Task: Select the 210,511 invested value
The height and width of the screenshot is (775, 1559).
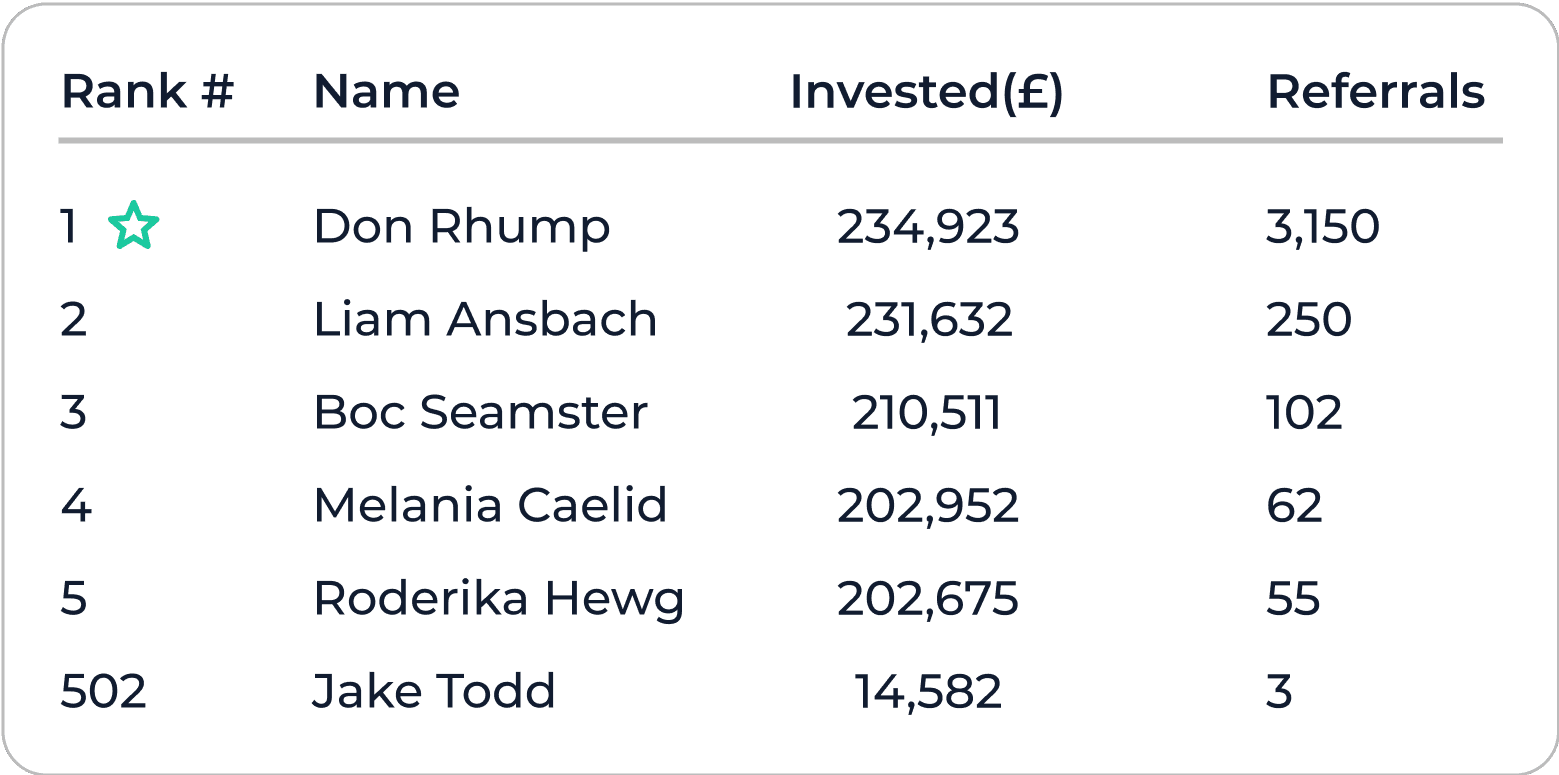Action: pyautogui.click(x=927, y=413)
